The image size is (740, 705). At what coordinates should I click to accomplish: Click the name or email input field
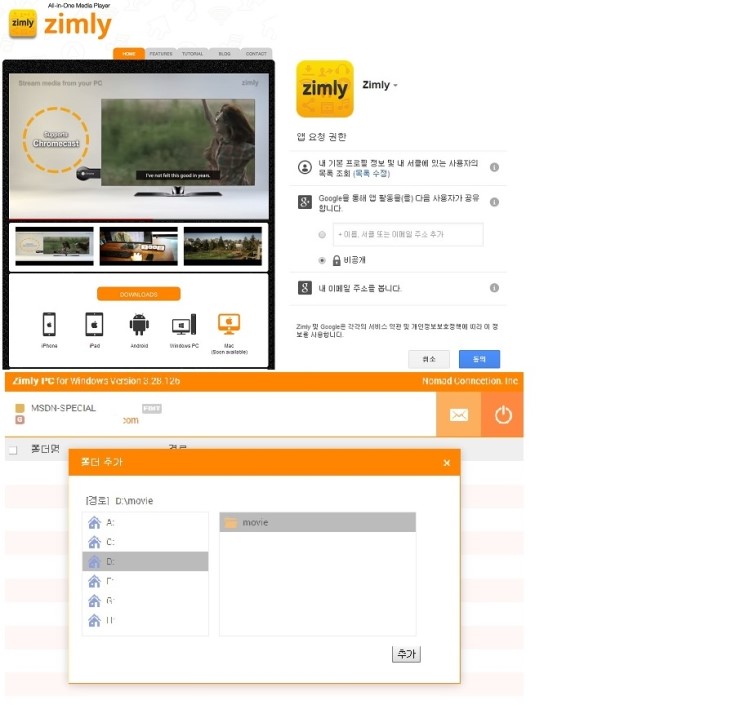tap(407, 235)
